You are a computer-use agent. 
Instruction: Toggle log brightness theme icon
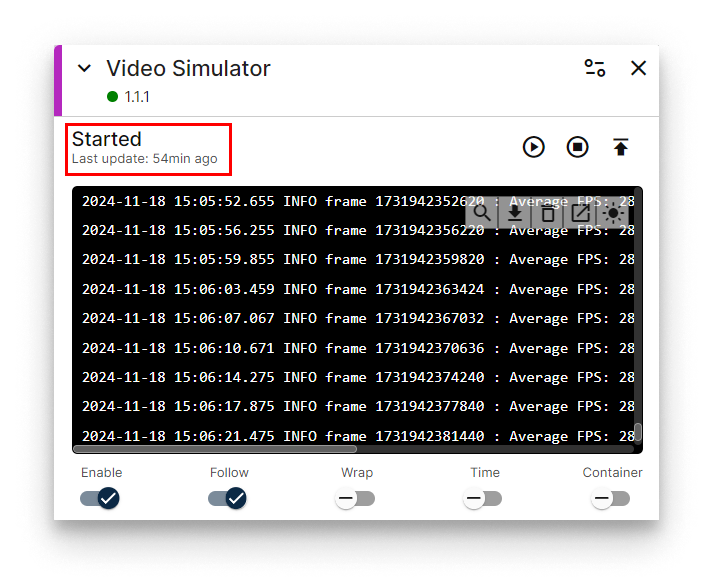[613, 213]
